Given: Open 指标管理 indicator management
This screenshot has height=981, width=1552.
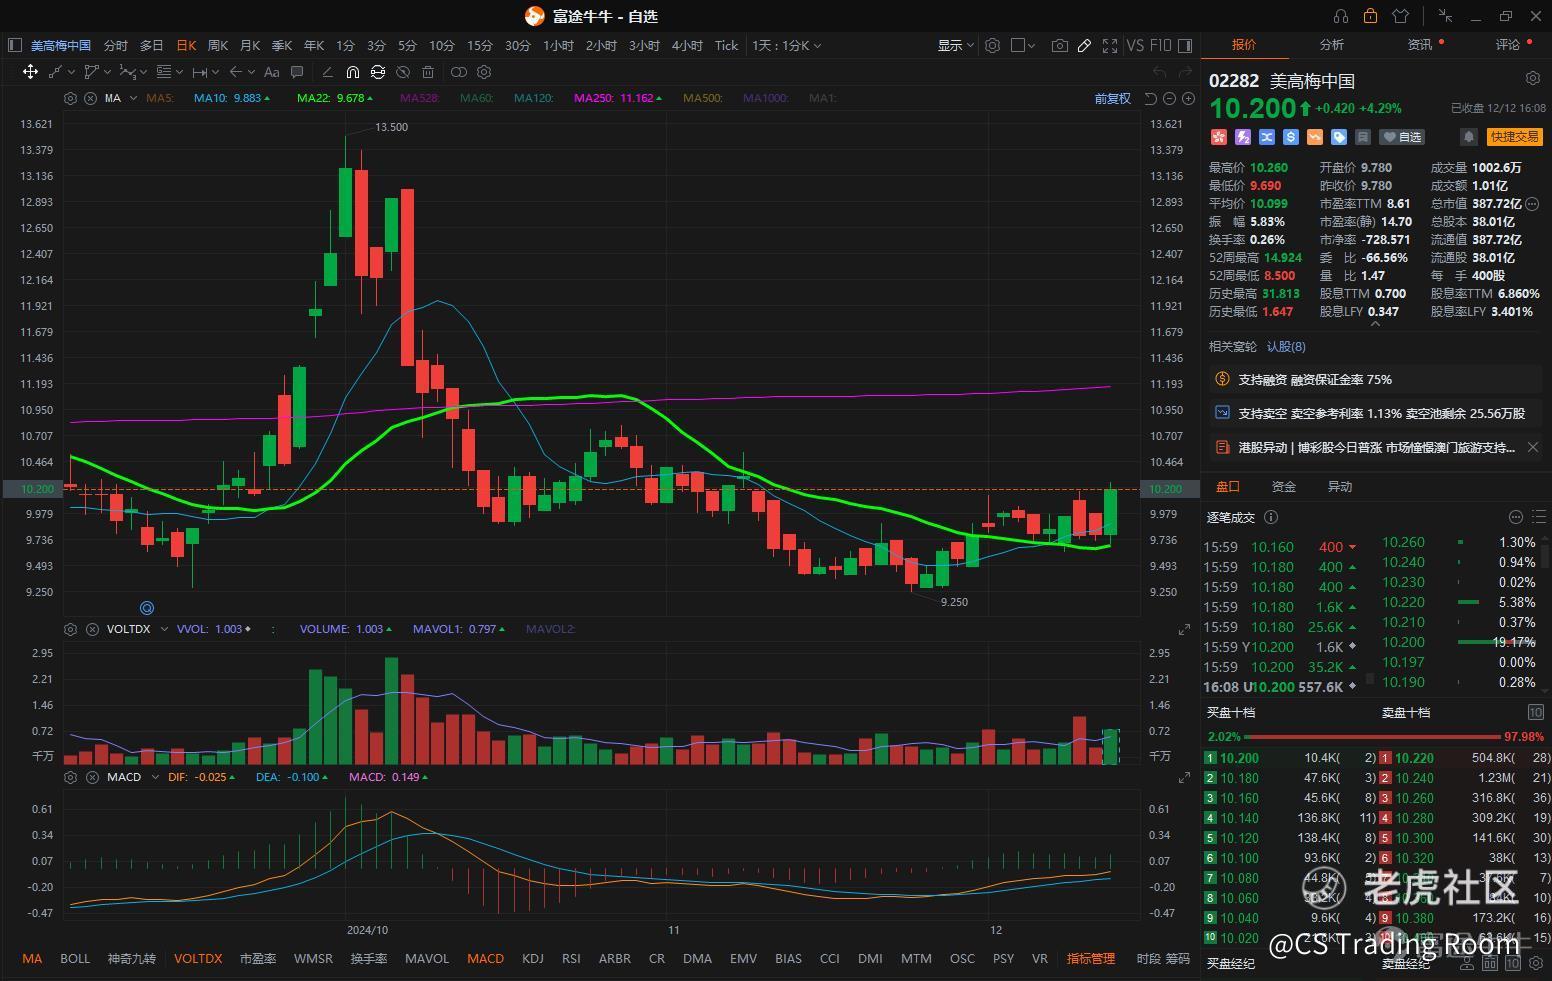Looking at the screenshot, I should [1090, 958].
